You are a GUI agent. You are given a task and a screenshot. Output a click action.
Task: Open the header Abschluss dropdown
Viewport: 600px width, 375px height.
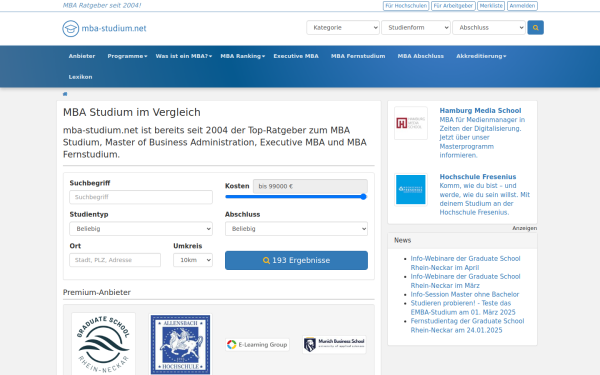pos(489,28)
